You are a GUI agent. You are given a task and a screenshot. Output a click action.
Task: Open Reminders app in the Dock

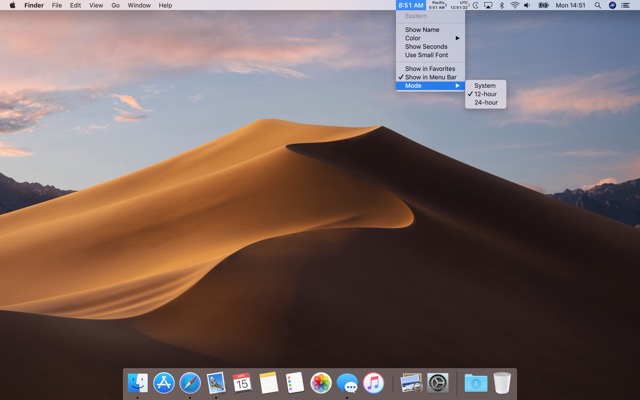point(295,383)
